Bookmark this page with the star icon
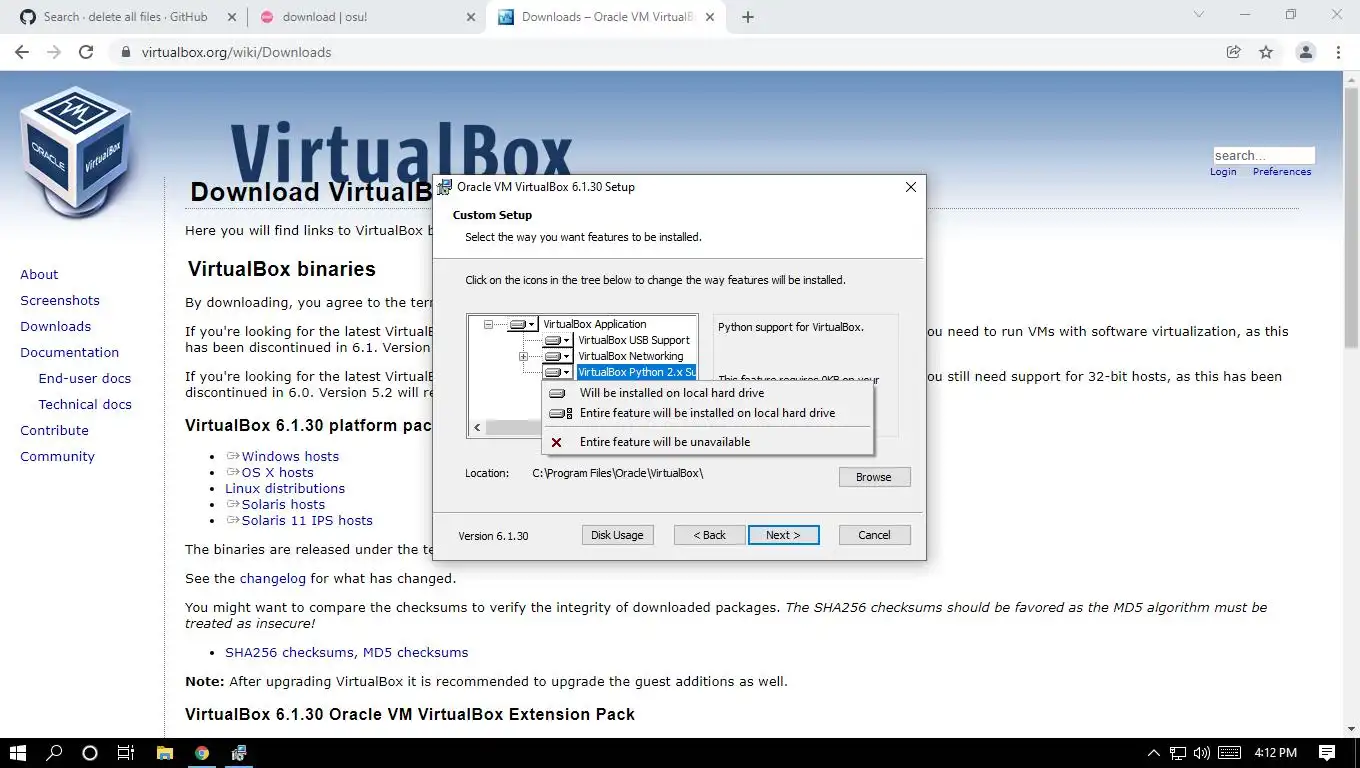Image resolution: width=1360 pixels, height=768 pixels. point(1266,52)
